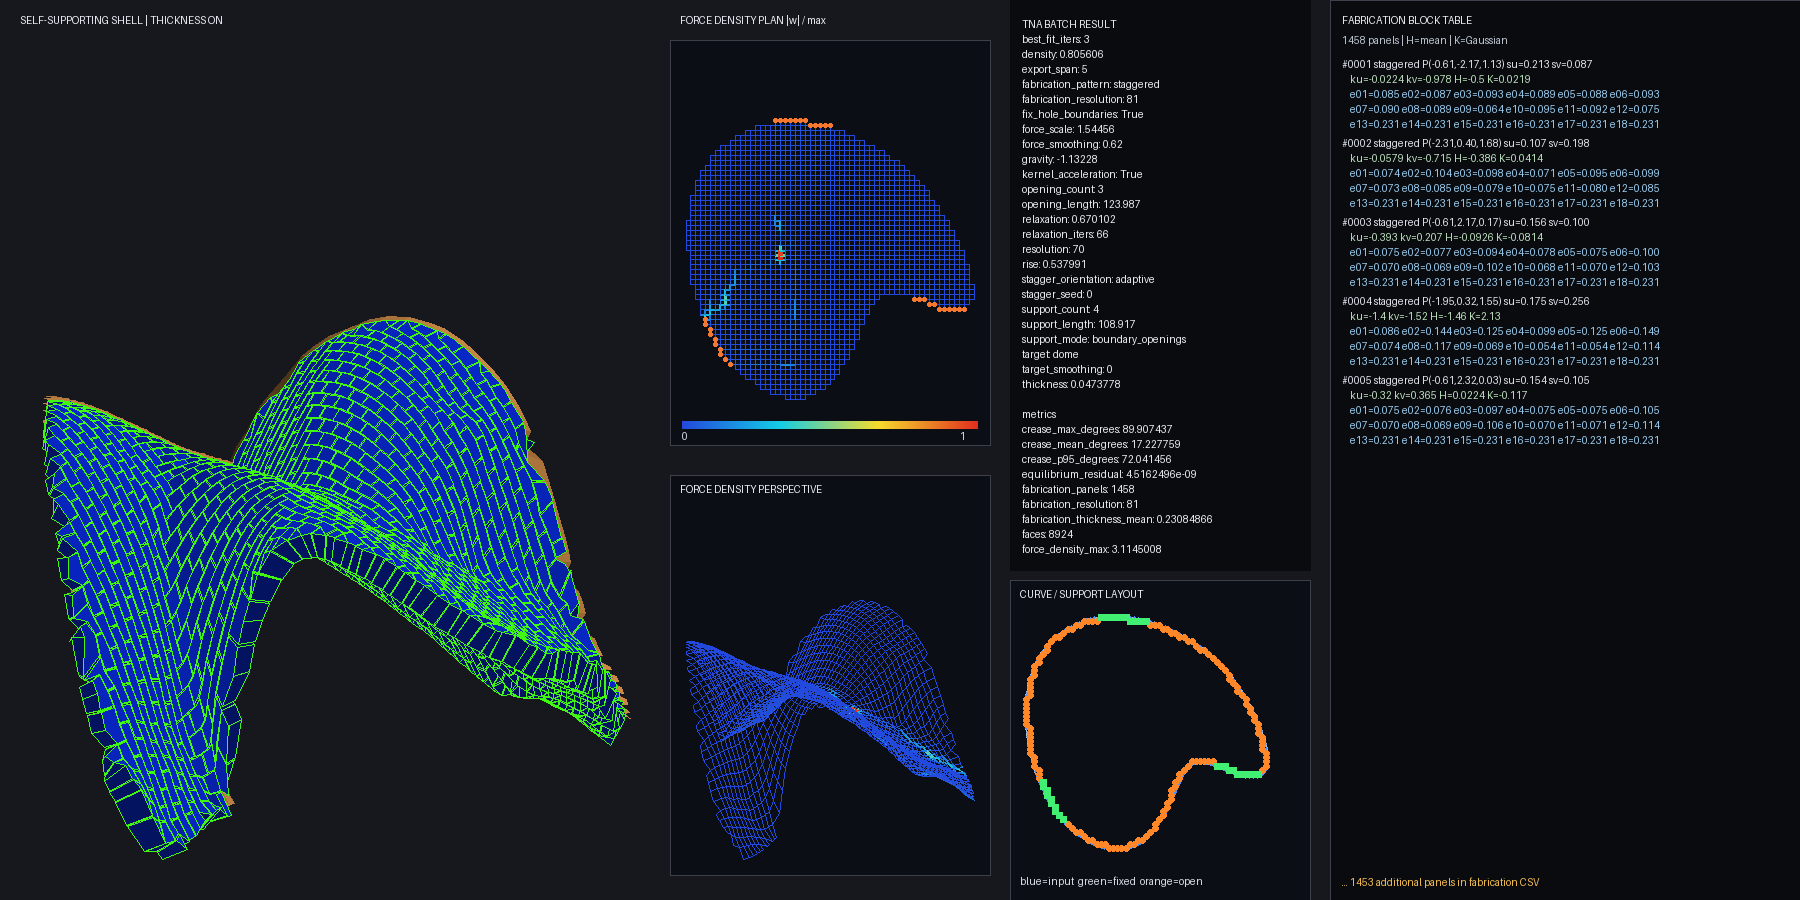Screen dimensions: 1800x900
Task: Click the SELF-SUPPORTING SHELL panel title
Action: 121,20
